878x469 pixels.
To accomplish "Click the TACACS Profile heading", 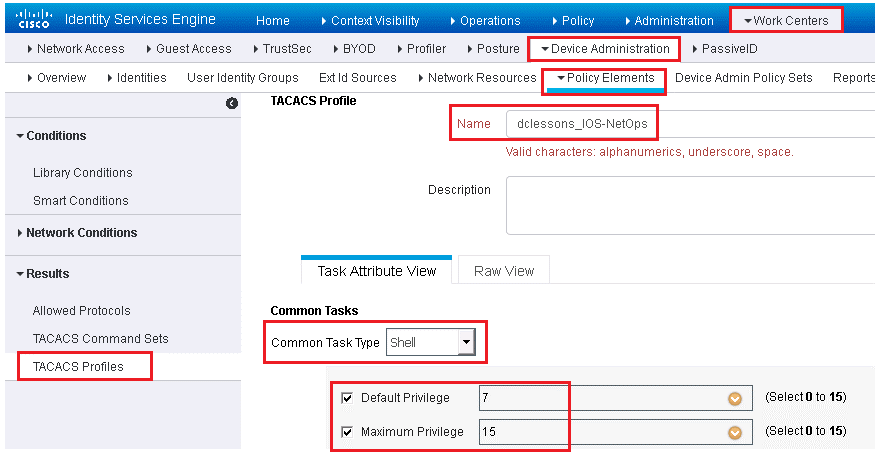I will (x=313, y=101).
